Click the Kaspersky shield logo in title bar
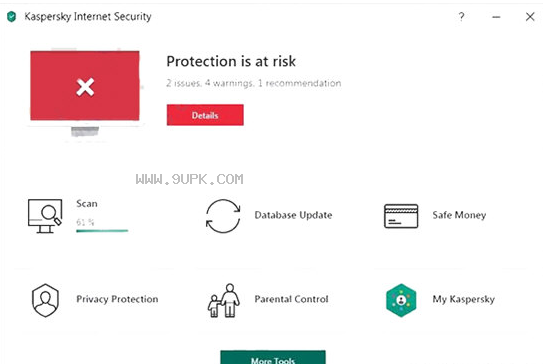The image size is (543, 364). click(11, 16)
